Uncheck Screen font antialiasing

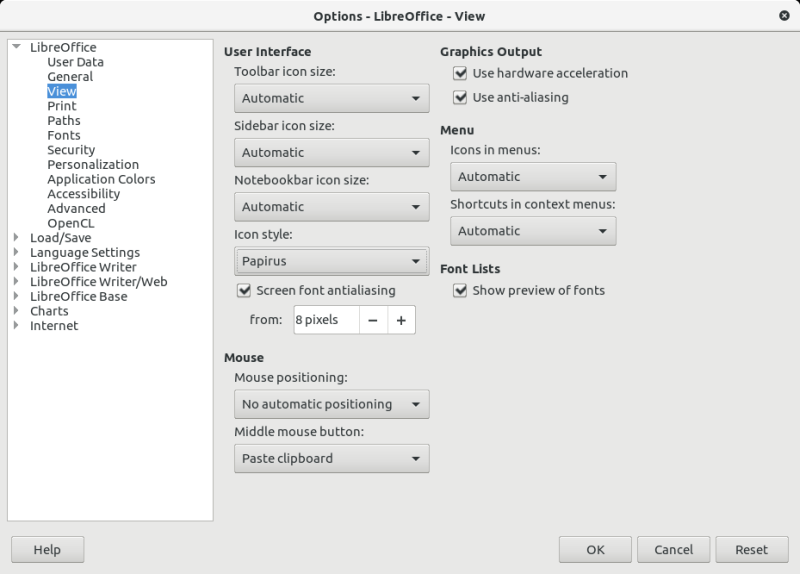[x=243, y=290]
